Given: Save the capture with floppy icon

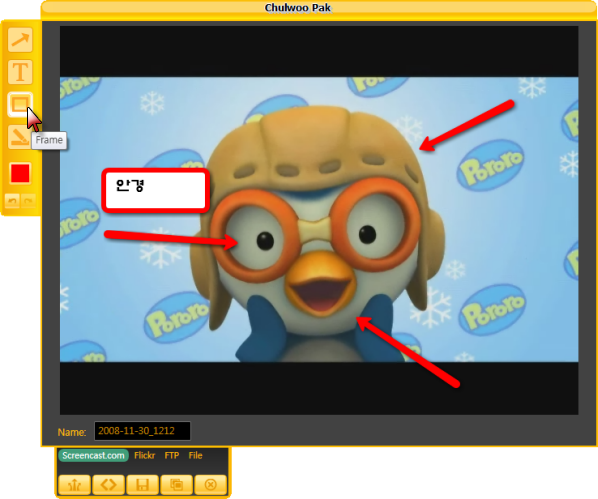Looking at the screenshot, I should [143, 485].
